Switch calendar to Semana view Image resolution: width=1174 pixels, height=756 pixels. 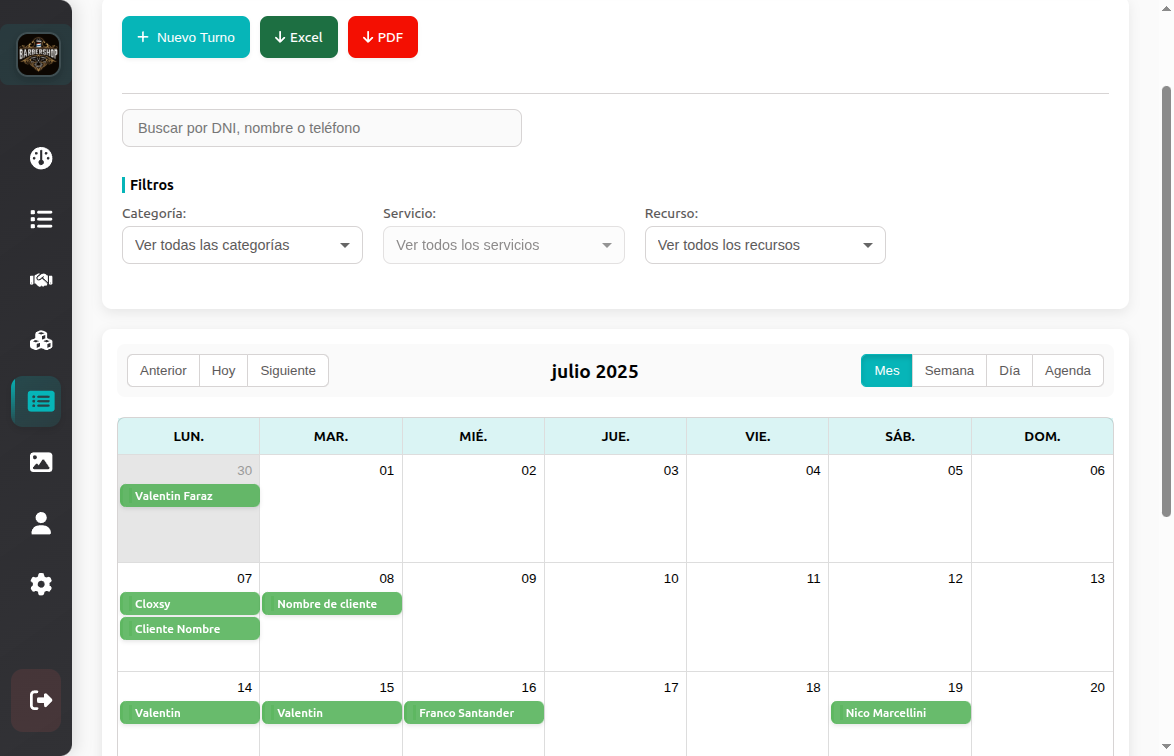[948, 370]
